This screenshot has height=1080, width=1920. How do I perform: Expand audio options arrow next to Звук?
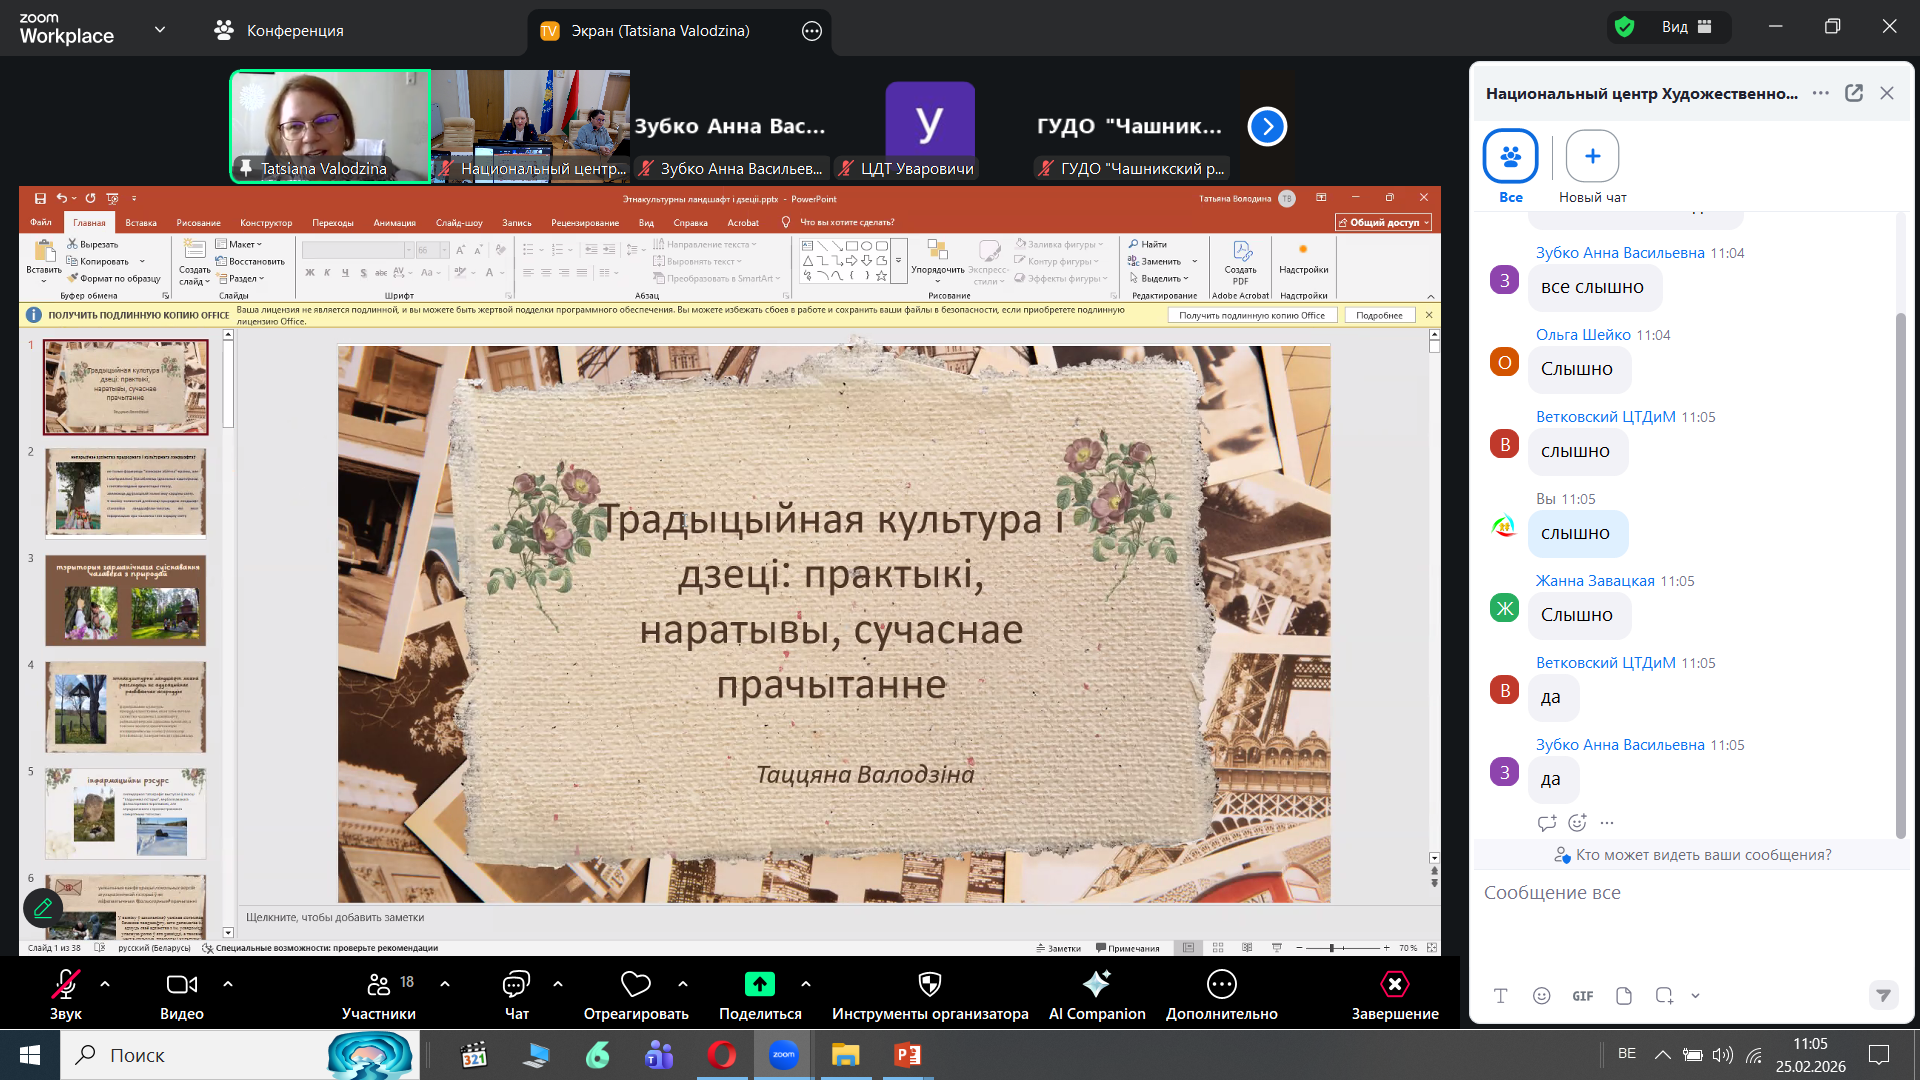coord(105,984)
